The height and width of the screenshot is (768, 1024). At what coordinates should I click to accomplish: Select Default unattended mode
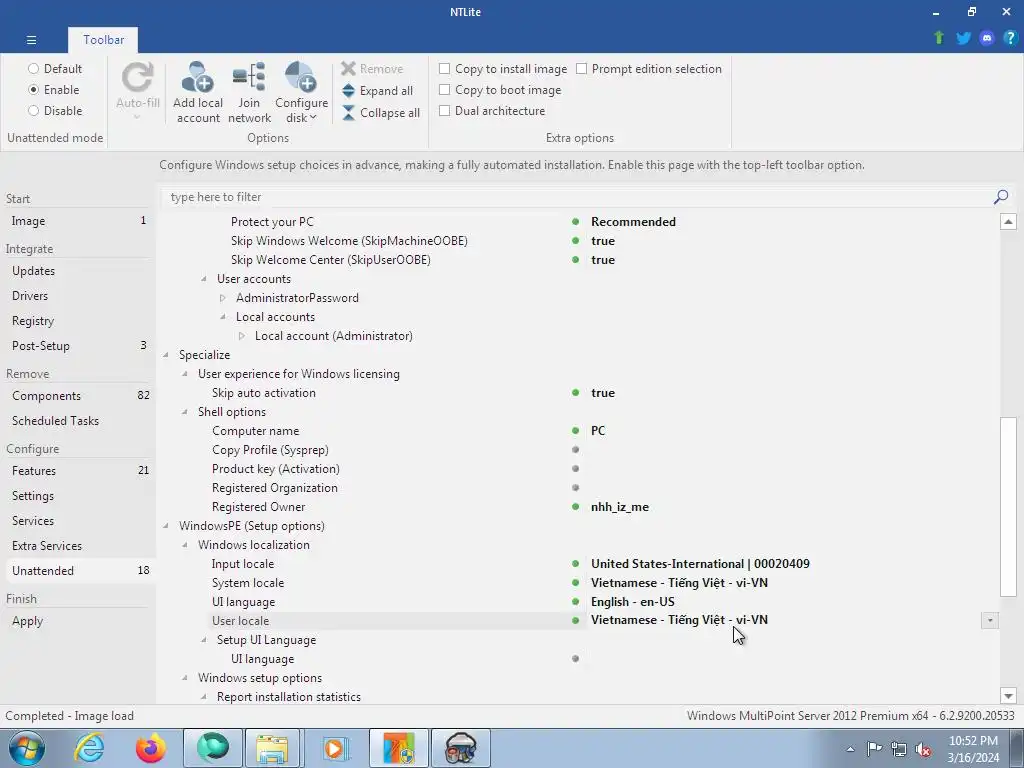pyautogui.click(x=55, y=69)
